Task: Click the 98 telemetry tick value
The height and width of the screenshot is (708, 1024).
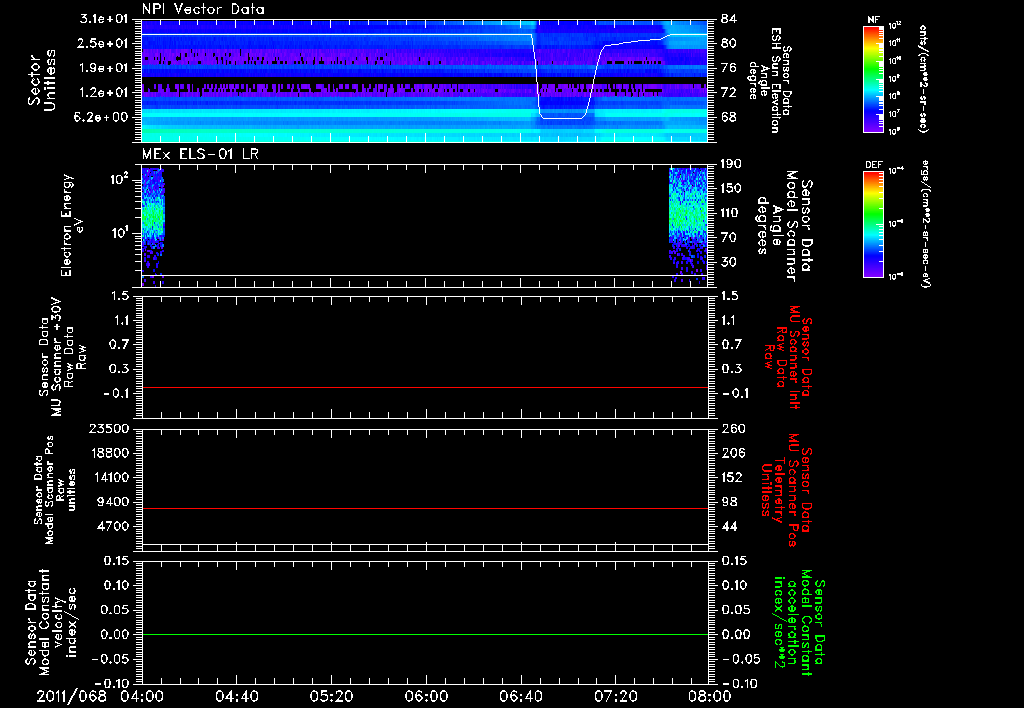Action: pos(729,502)
